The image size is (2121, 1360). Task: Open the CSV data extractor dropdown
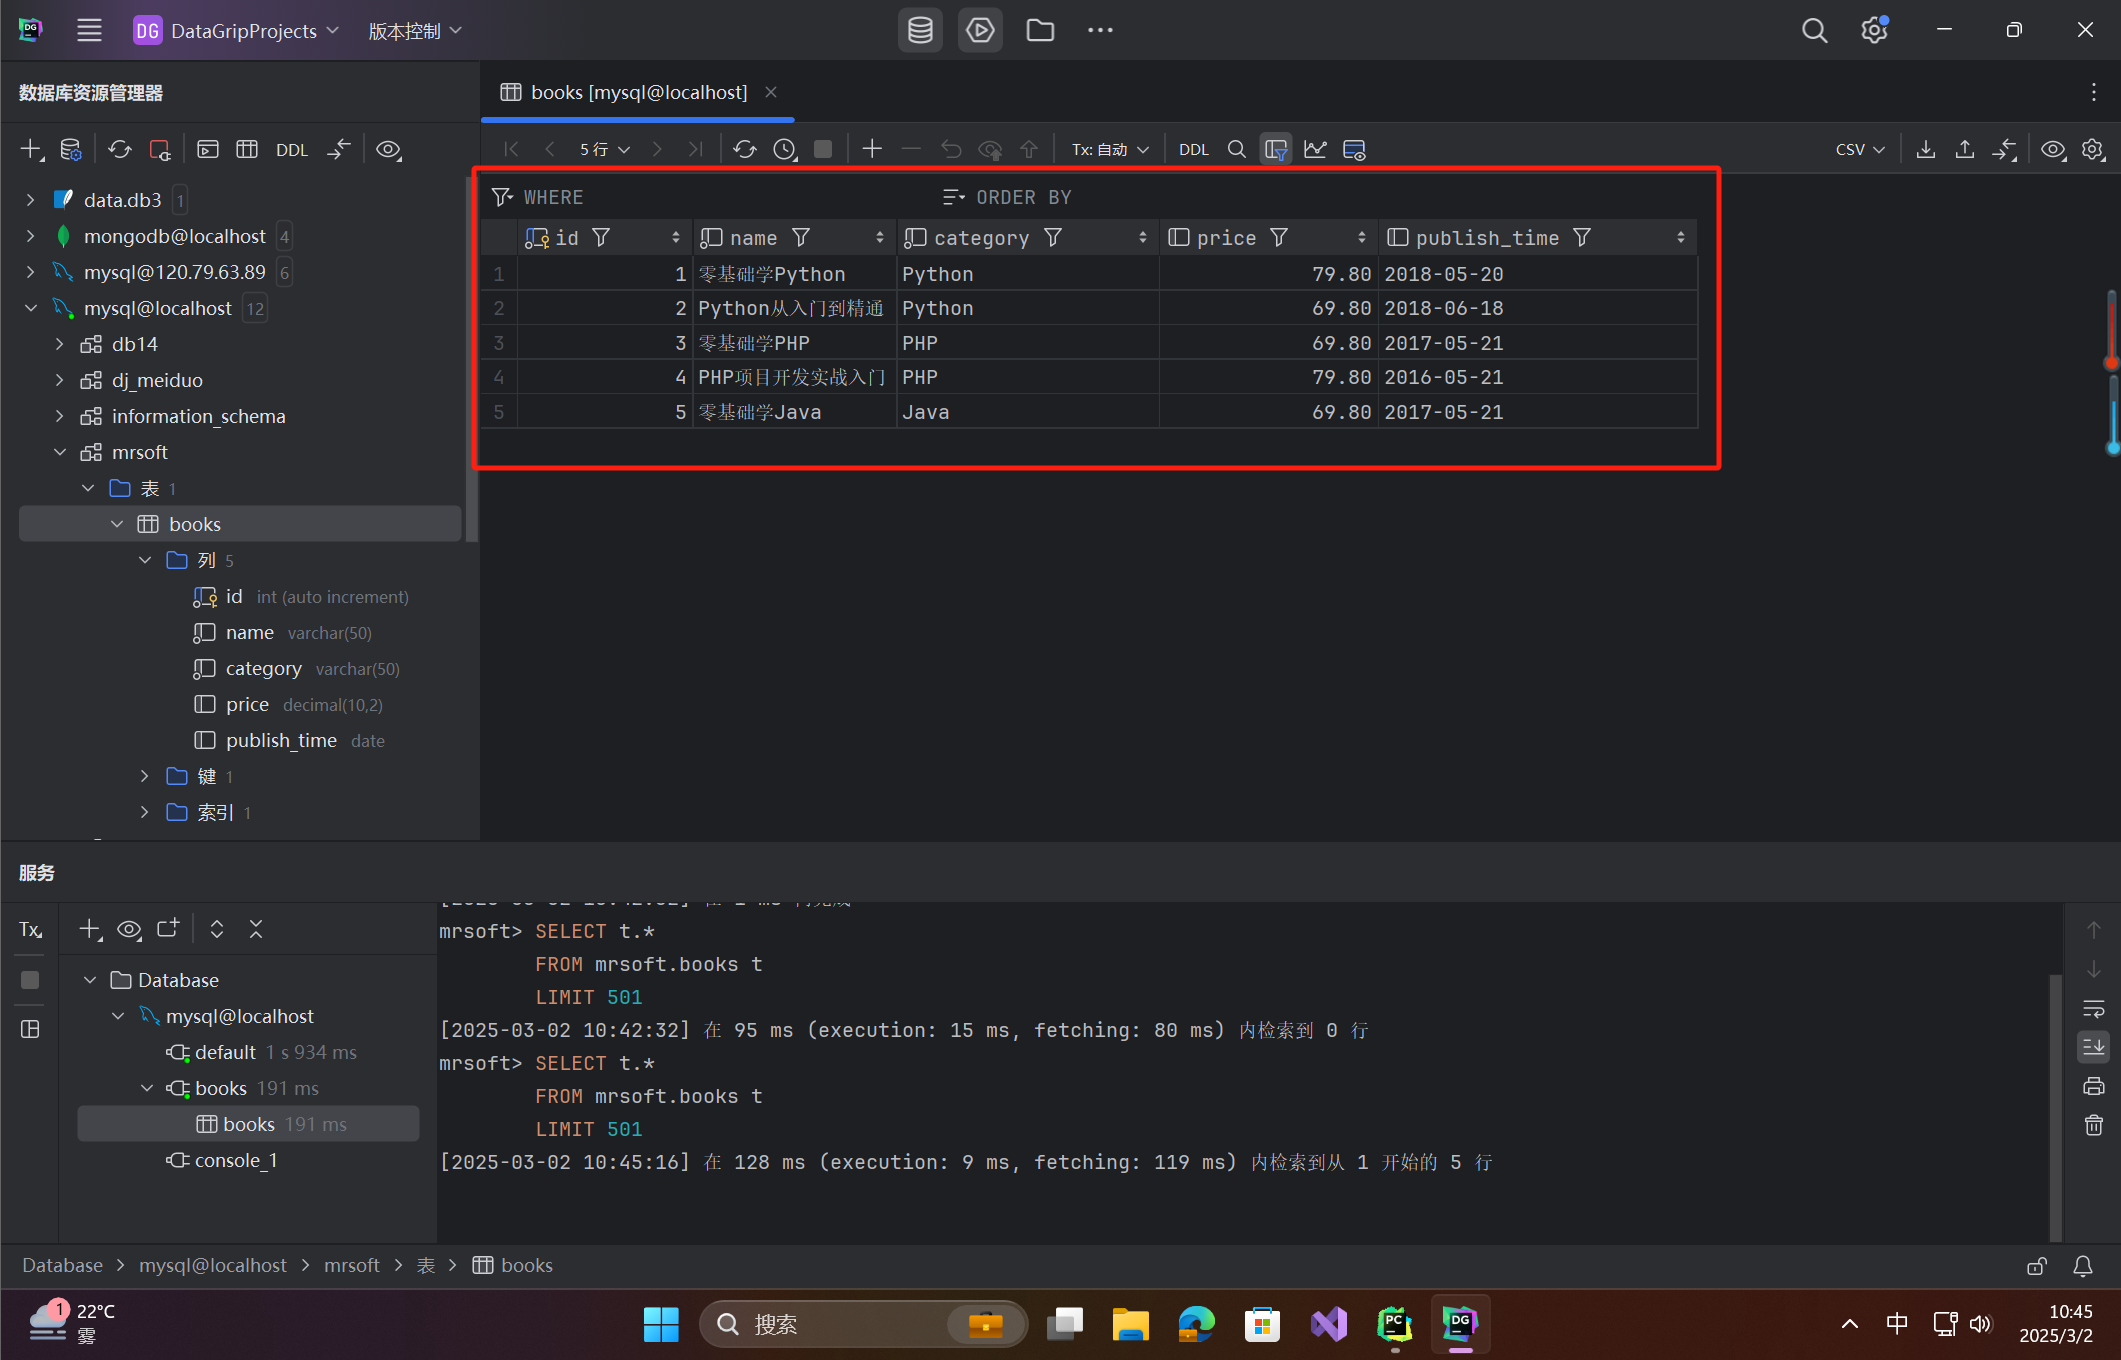click(1860, 149)
